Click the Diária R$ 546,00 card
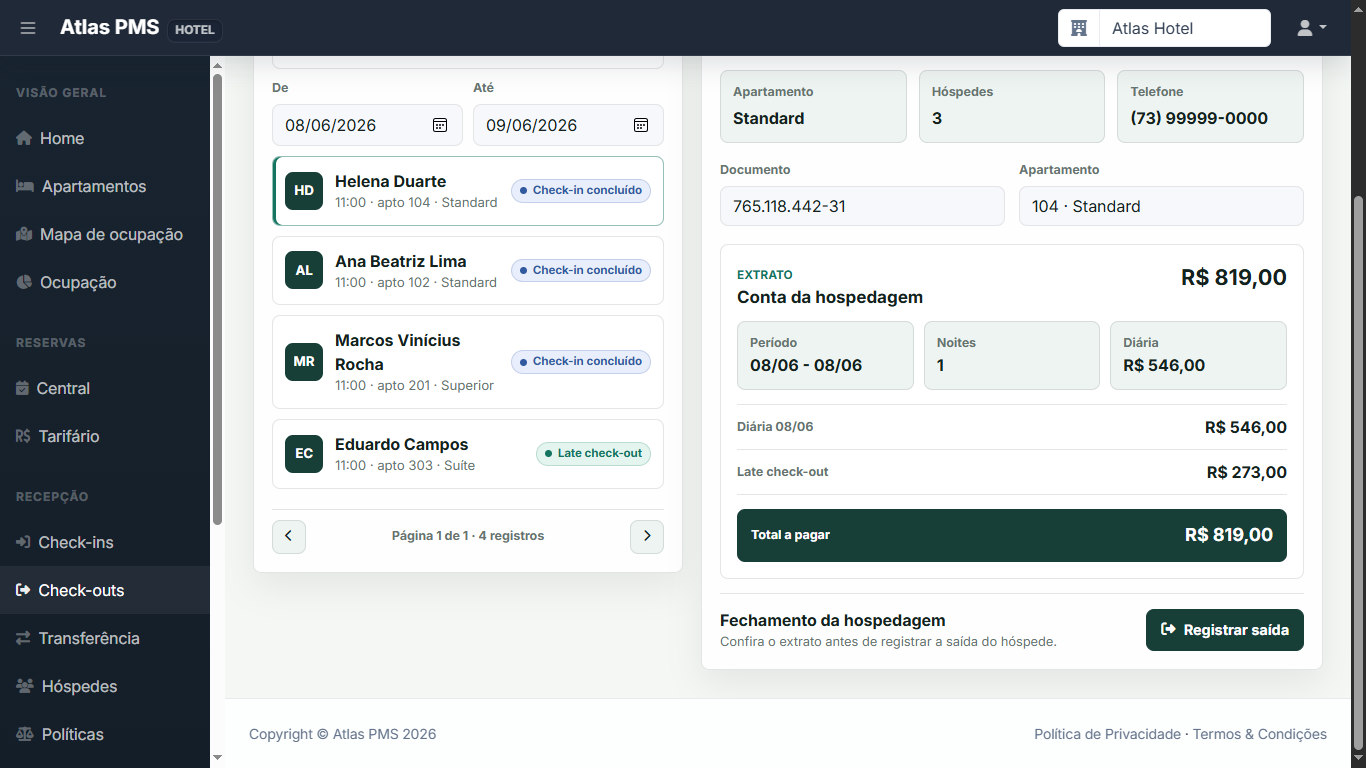Viewport: 1366px width, 768px height. [1198, 355]
